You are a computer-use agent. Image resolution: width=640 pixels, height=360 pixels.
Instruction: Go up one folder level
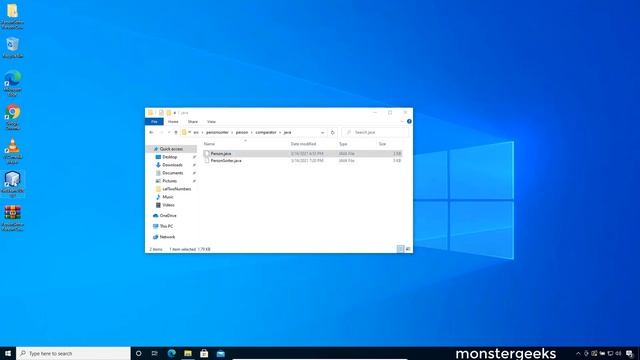176,132
